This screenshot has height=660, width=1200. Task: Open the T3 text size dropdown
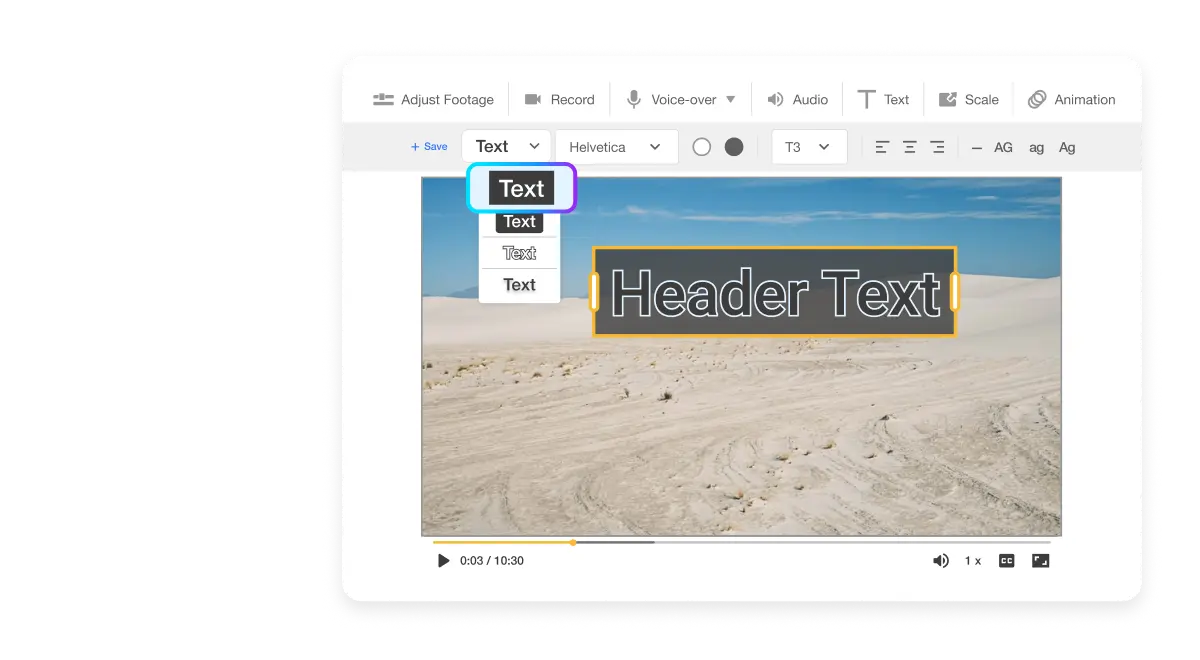809,147
